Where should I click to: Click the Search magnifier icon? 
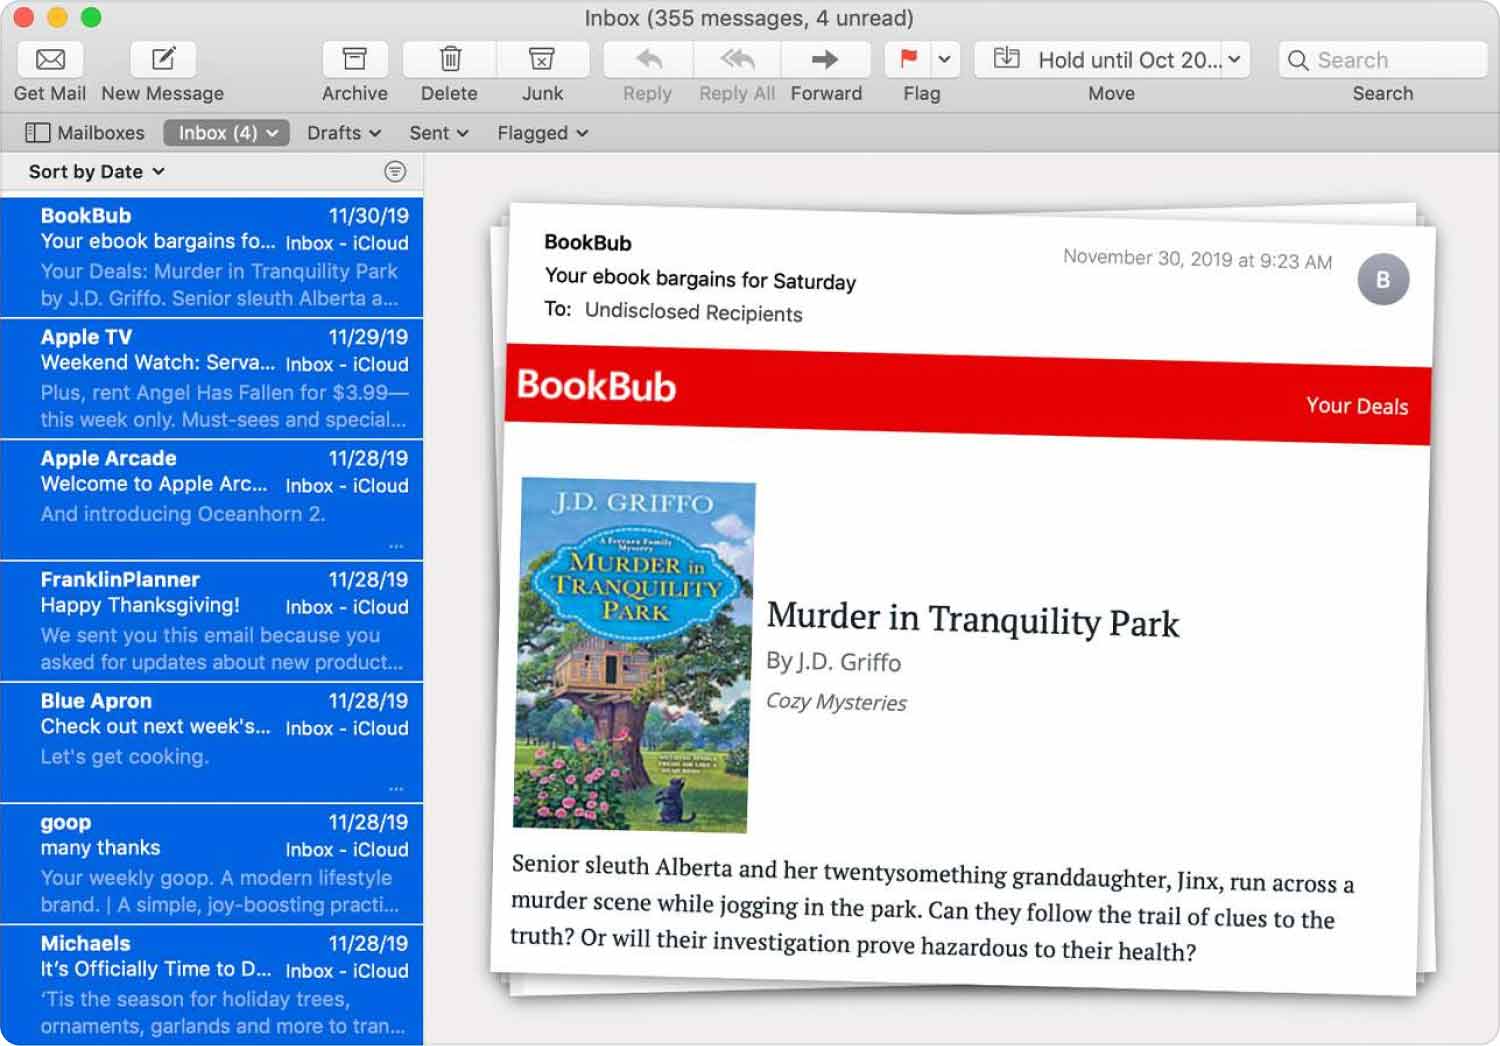click(1298, 60)
